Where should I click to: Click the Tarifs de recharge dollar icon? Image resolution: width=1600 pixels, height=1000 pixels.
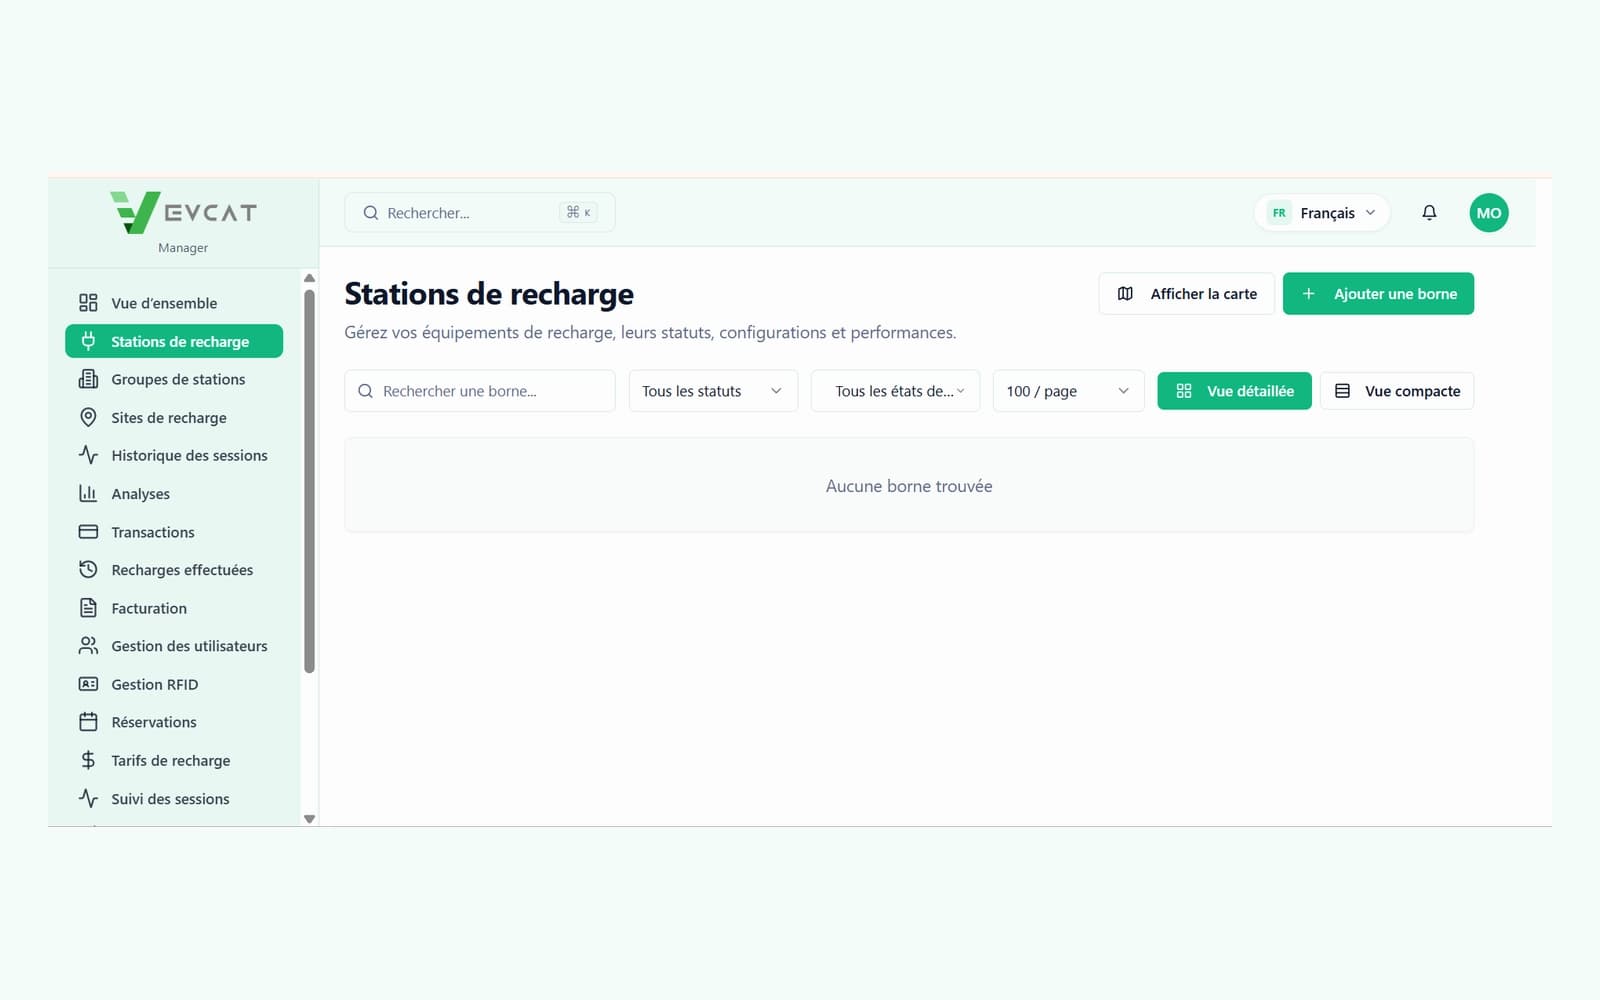tap(88, 760)
